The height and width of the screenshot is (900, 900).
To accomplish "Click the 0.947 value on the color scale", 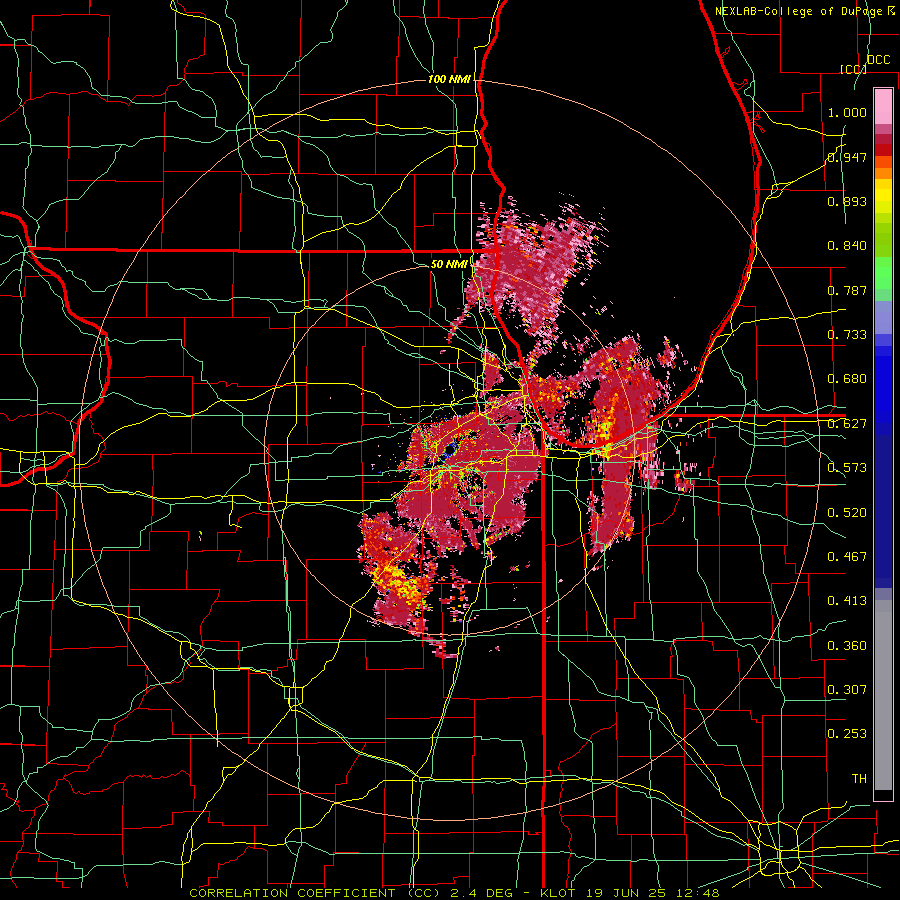I will click(847, 157).
